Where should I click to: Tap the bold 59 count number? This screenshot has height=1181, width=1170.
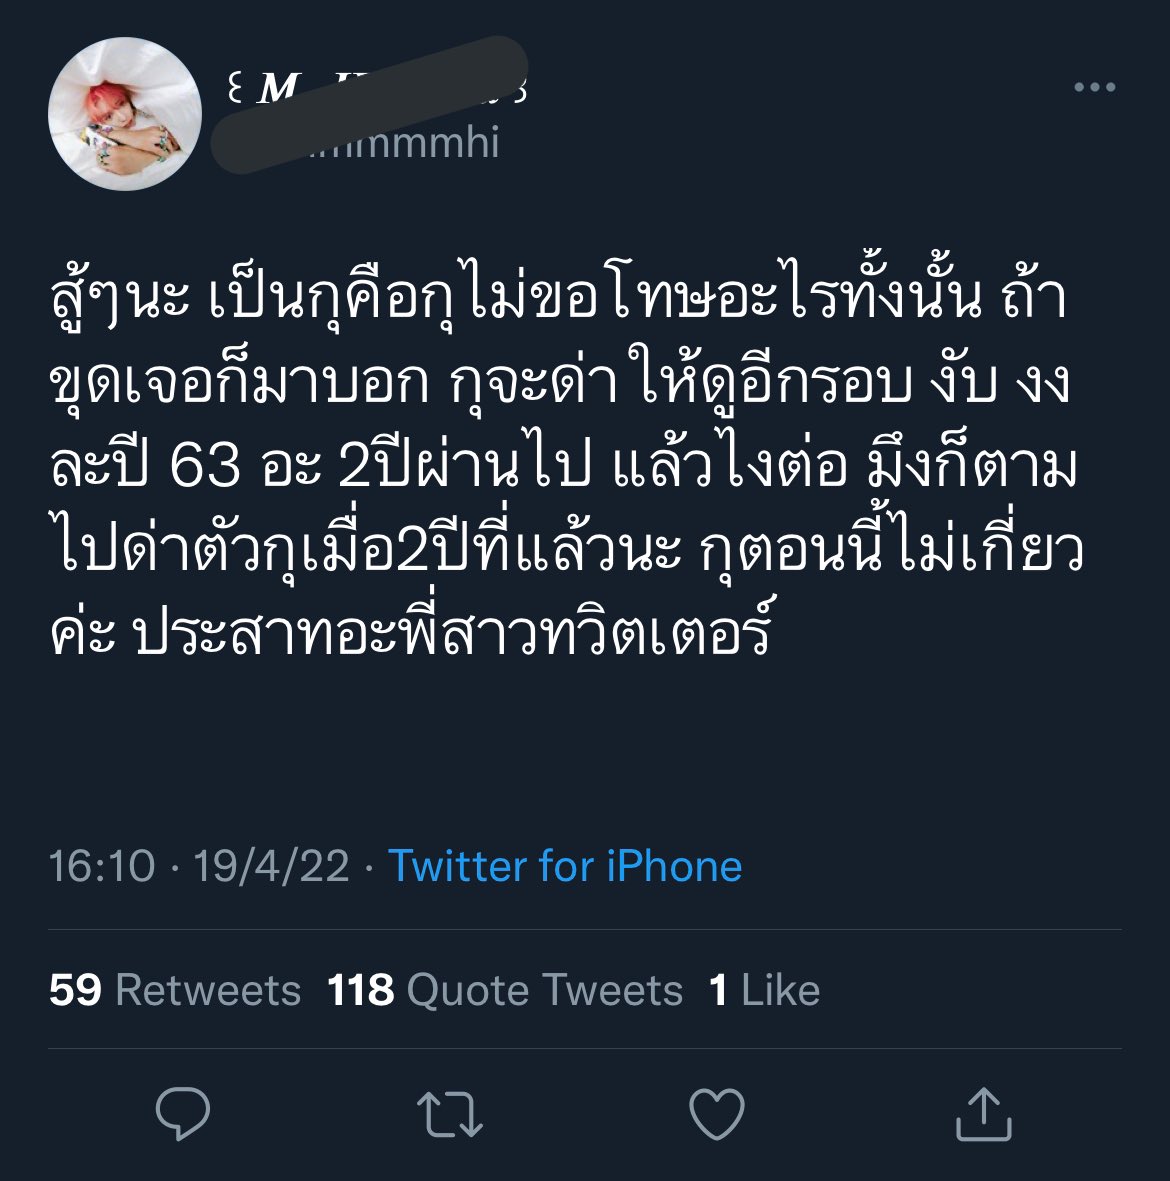75,990
